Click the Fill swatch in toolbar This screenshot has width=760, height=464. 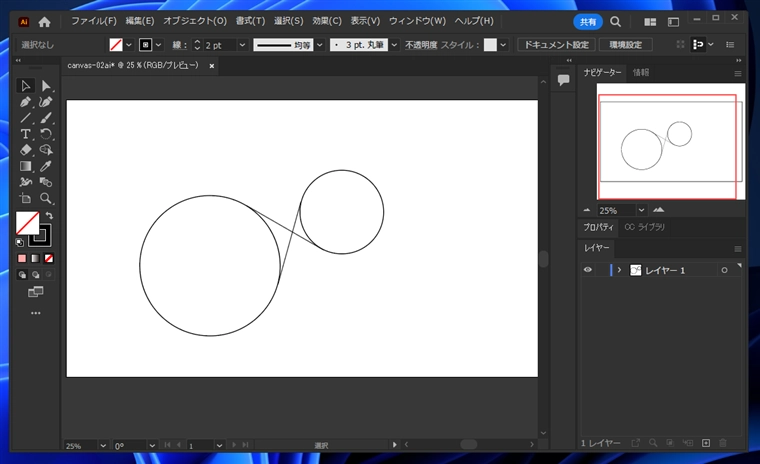coord(27,223)
